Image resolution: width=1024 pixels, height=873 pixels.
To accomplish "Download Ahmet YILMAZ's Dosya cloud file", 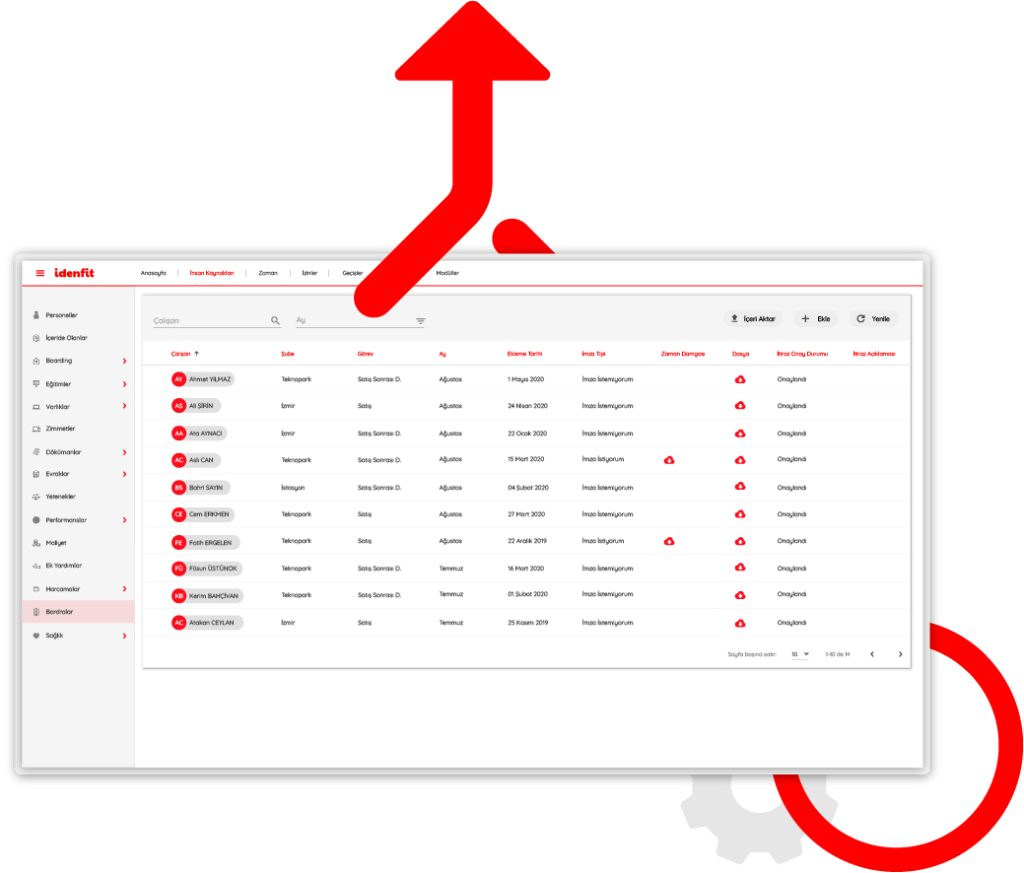I will point(740,380).
